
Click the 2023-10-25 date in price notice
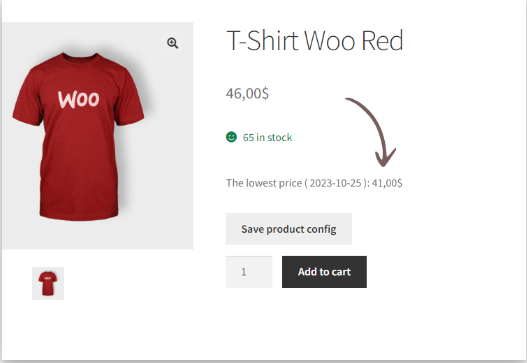[335, 183]
